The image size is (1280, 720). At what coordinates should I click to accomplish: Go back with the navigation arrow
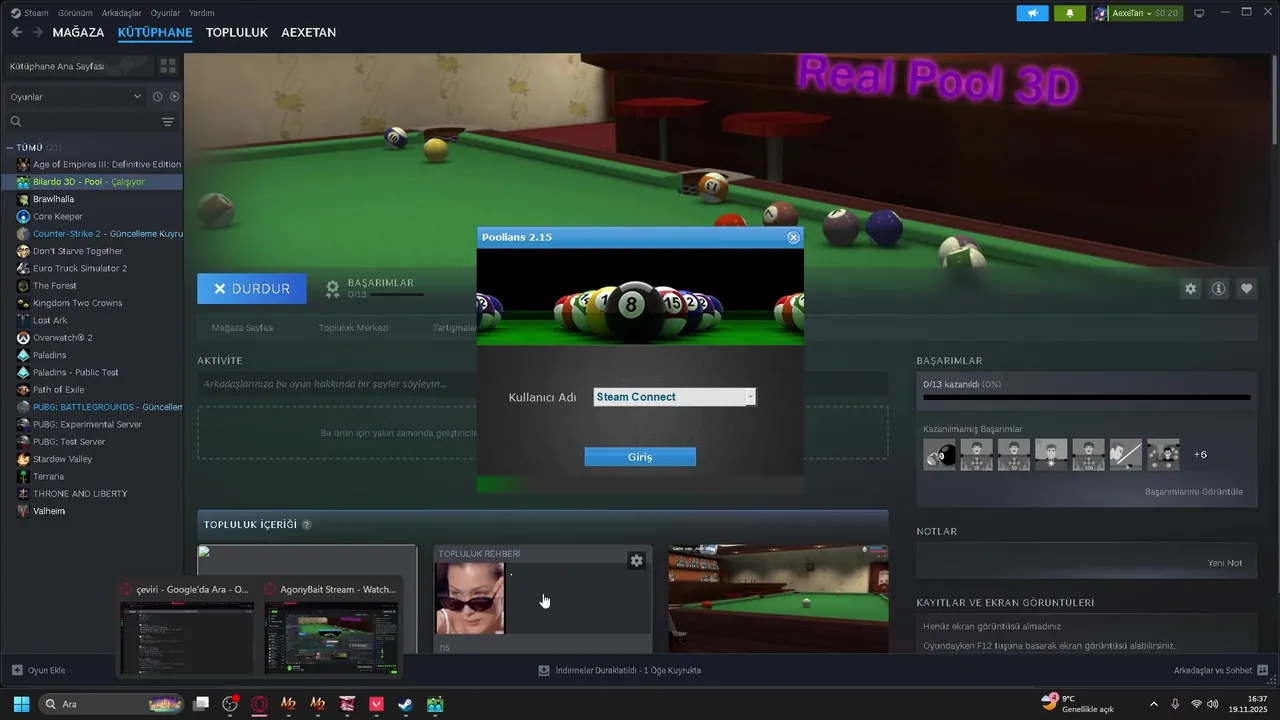point(16,32)
